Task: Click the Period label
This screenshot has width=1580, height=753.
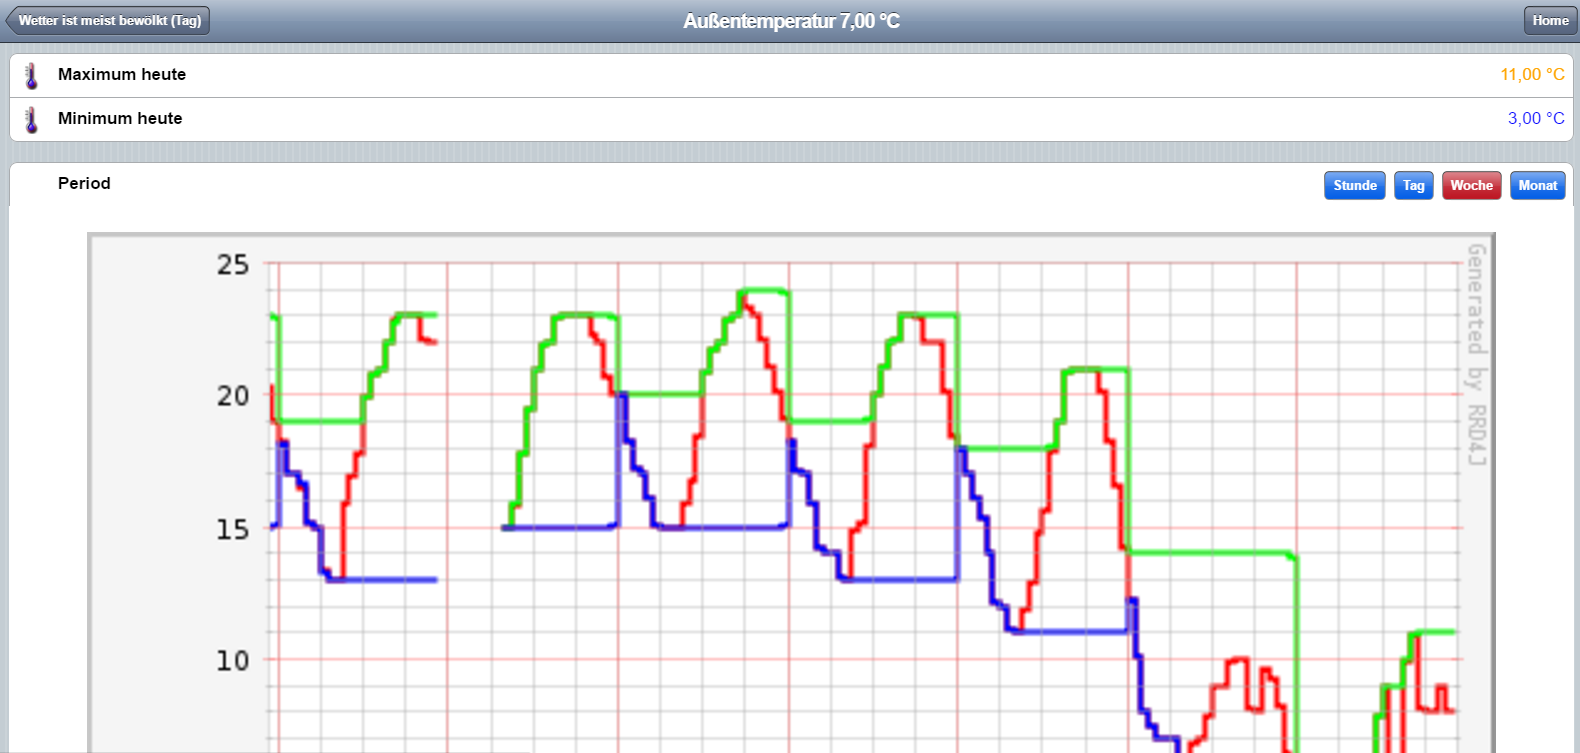Action: [x=84, y=184]
